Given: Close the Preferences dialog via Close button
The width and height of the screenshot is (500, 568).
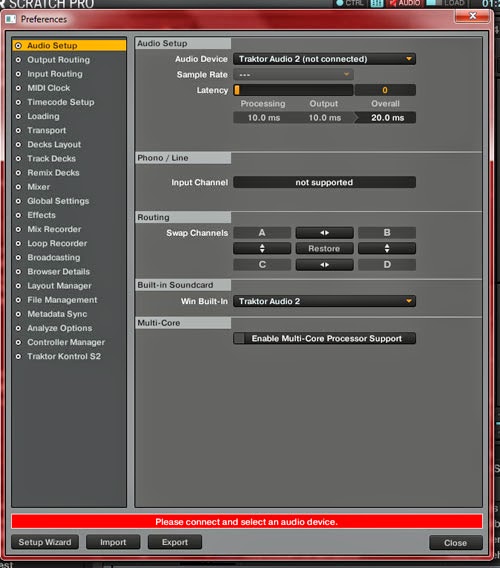Looking at the screenshot, I should point(456,543).
